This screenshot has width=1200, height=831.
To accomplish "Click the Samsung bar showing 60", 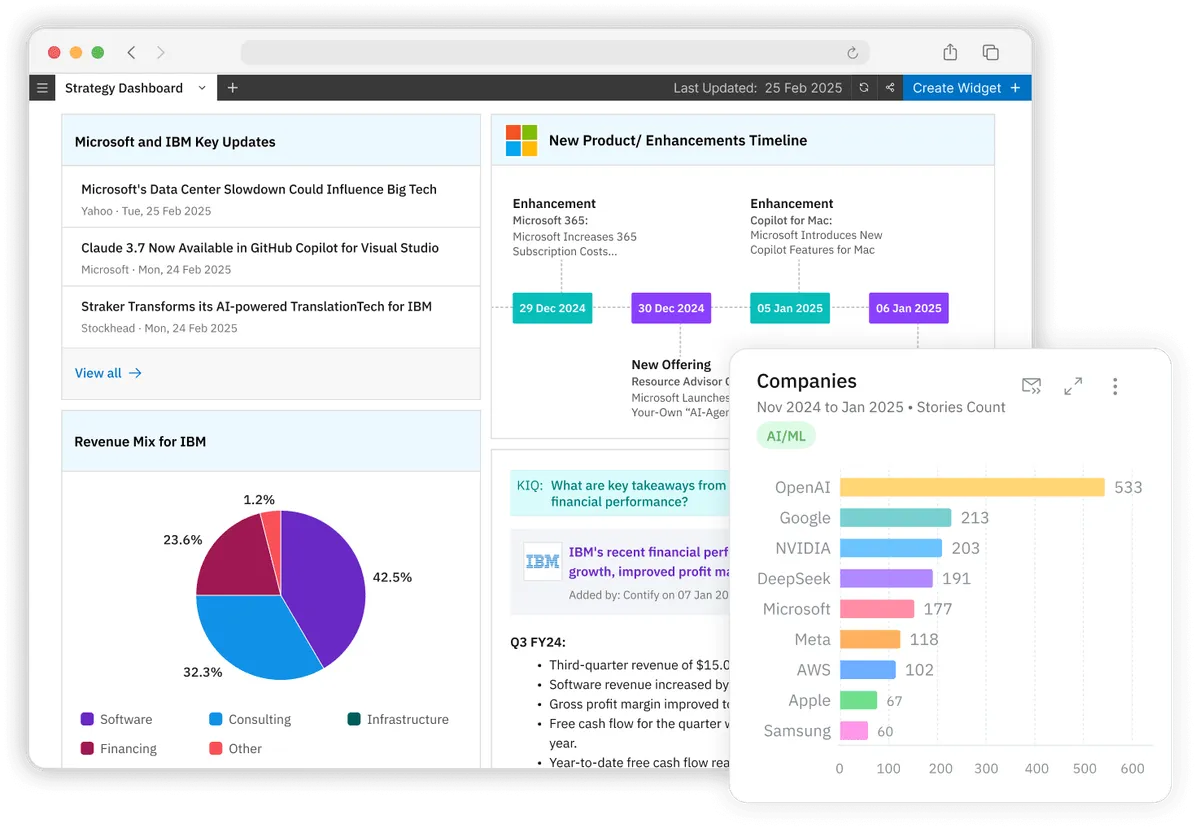I will pyautogui.click(x=854, y=731).
